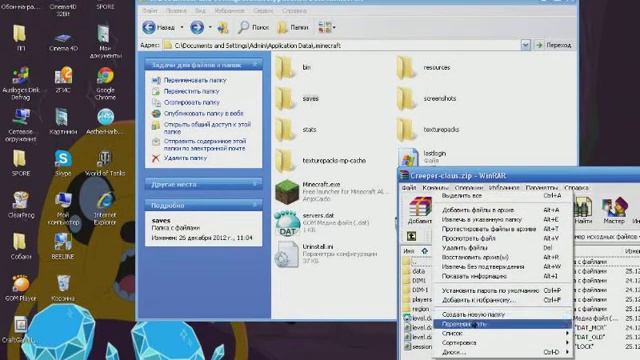Open the Explorer Views dropdown button
The width and height of the screenshot is (640, 360).
point(327,27)
